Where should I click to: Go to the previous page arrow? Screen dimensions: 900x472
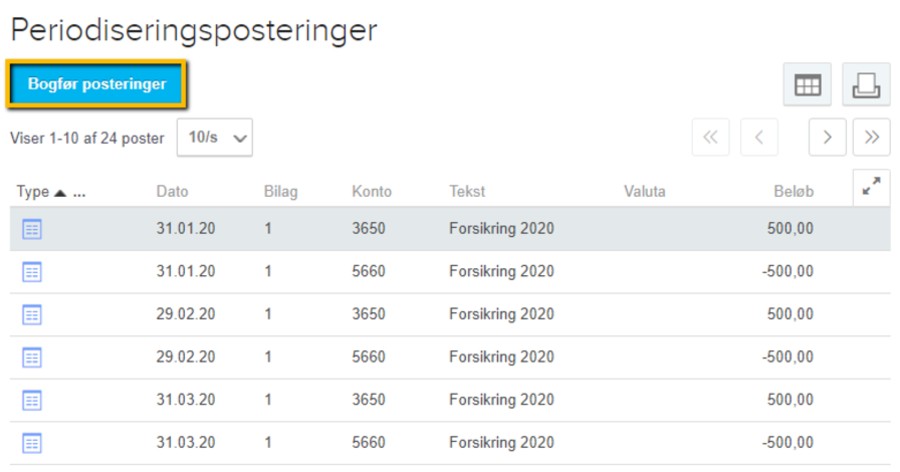[759, 137]
